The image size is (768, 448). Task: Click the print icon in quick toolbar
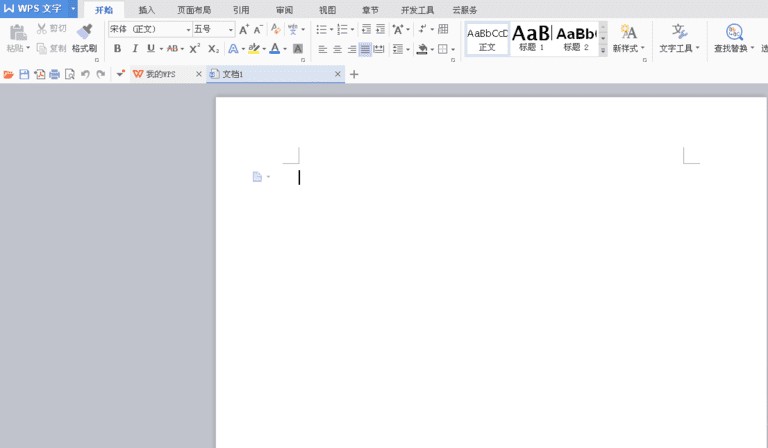coord(54,74)
